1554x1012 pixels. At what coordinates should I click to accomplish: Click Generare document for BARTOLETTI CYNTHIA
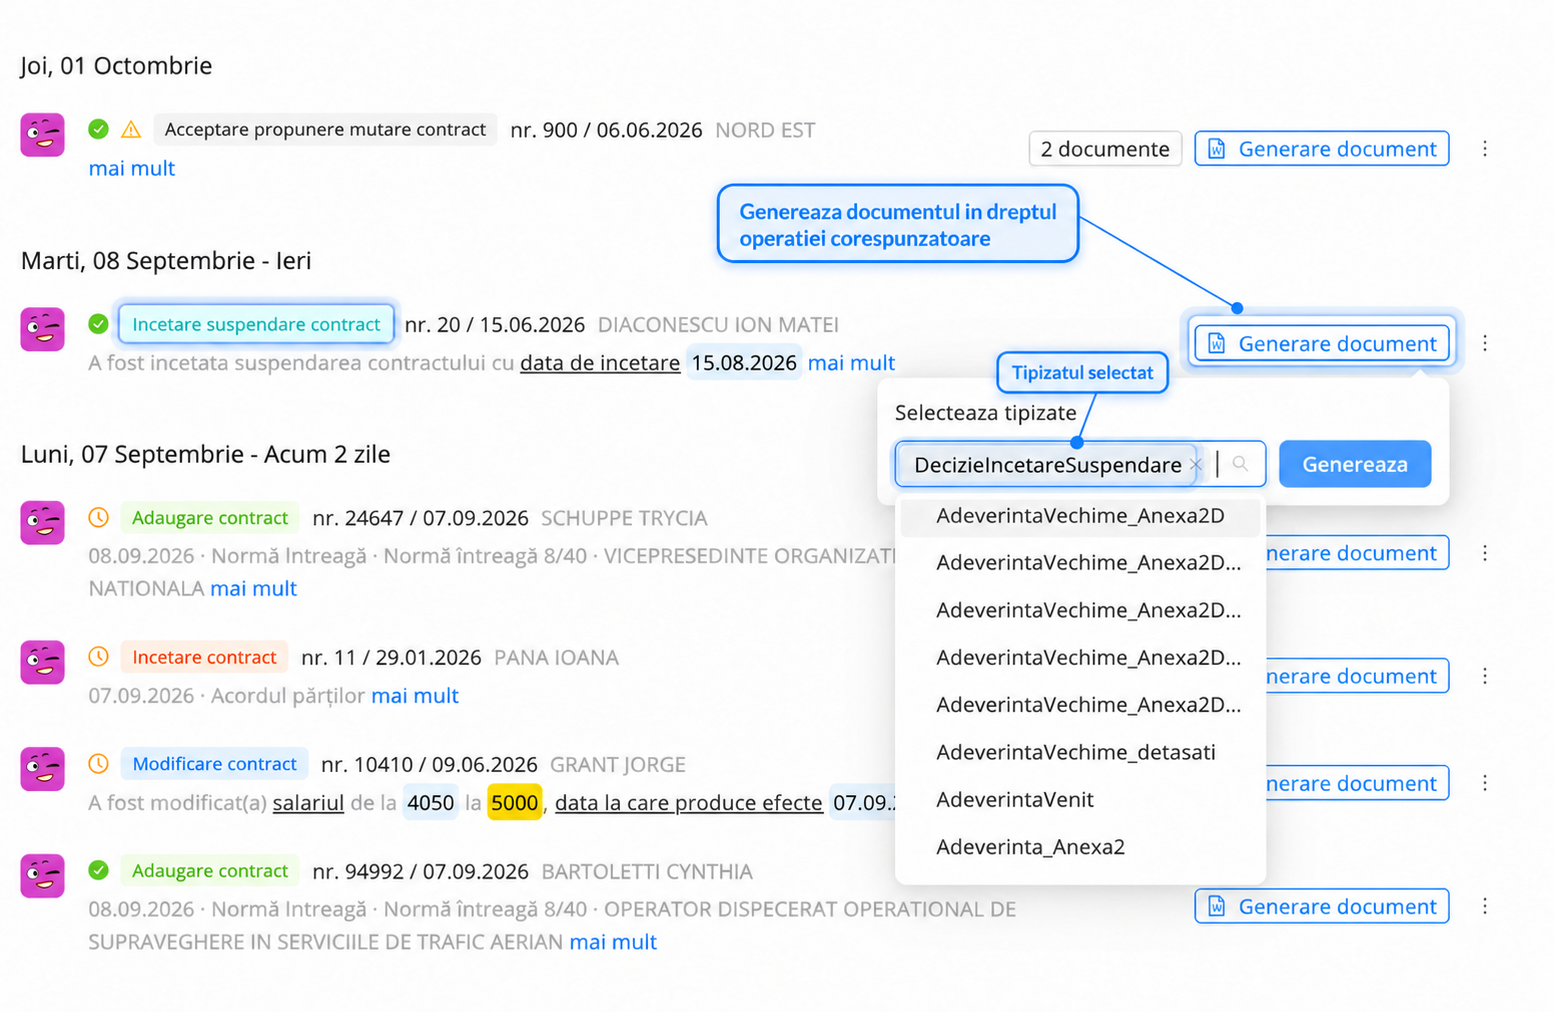[1322, 906]
